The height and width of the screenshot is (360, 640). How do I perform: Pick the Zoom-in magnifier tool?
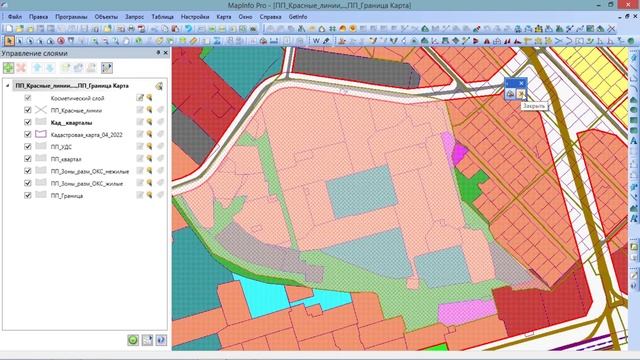coord(95,41)
